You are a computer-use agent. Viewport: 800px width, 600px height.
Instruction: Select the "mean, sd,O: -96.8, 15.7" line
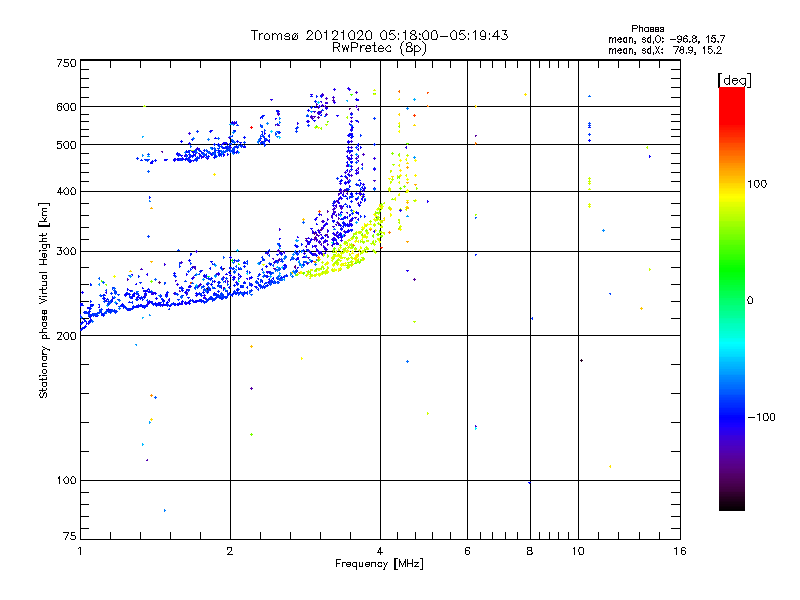coord(666,39)
